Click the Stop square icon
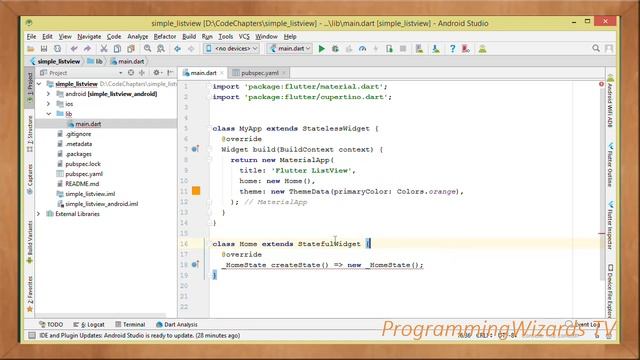The width and height of the screenshot is (640, 360). tap(403, 49)
